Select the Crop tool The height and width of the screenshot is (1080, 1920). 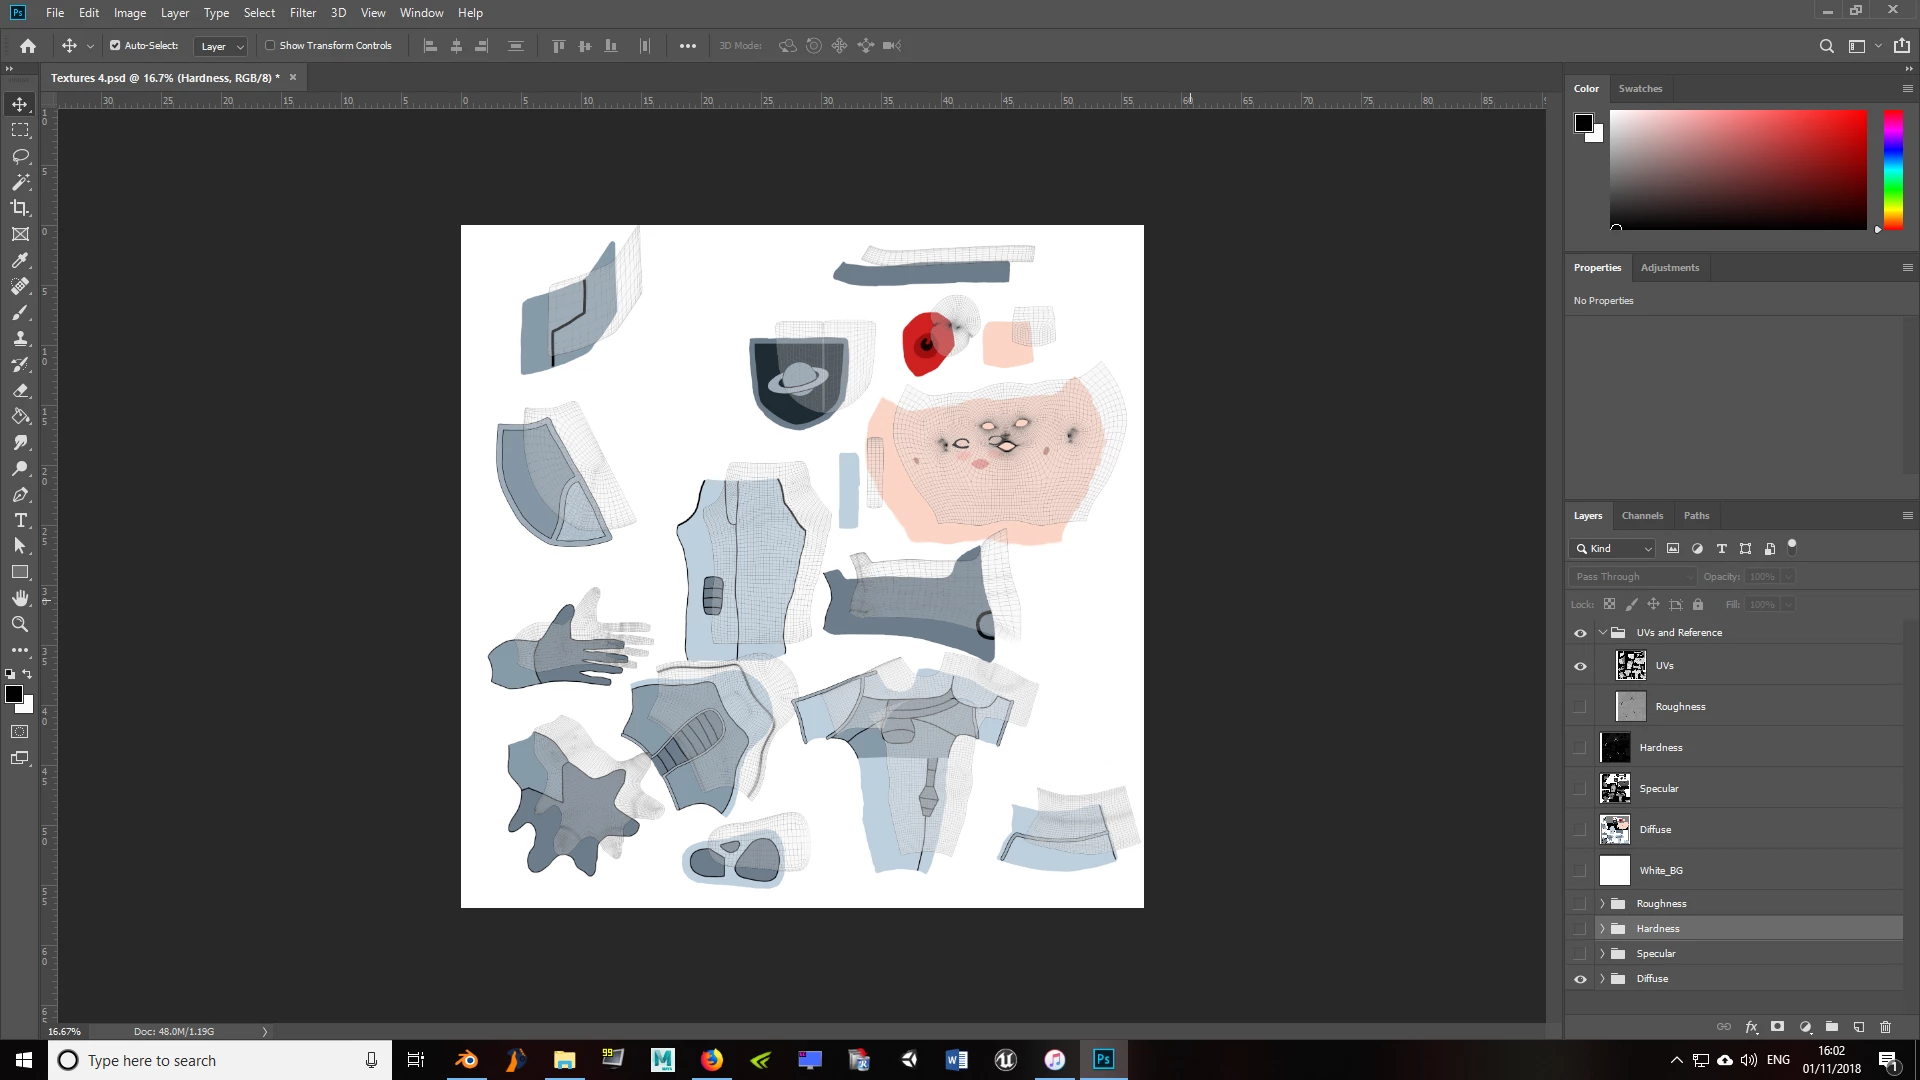pos(20,208)
